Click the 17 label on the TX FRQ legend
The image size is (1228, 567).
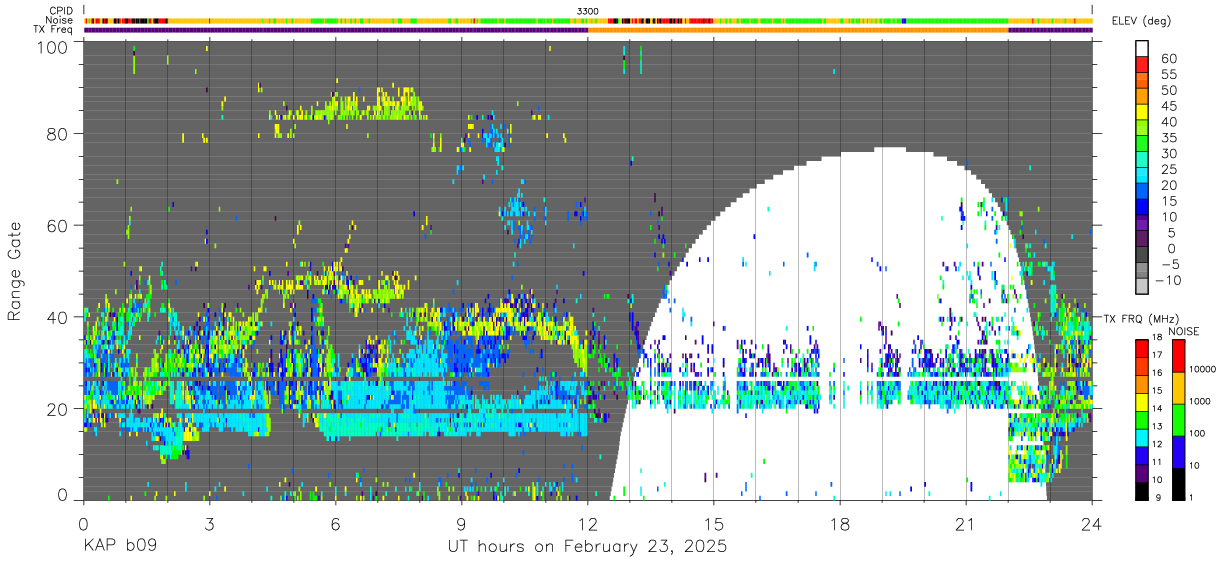(x=1158, y=355)
